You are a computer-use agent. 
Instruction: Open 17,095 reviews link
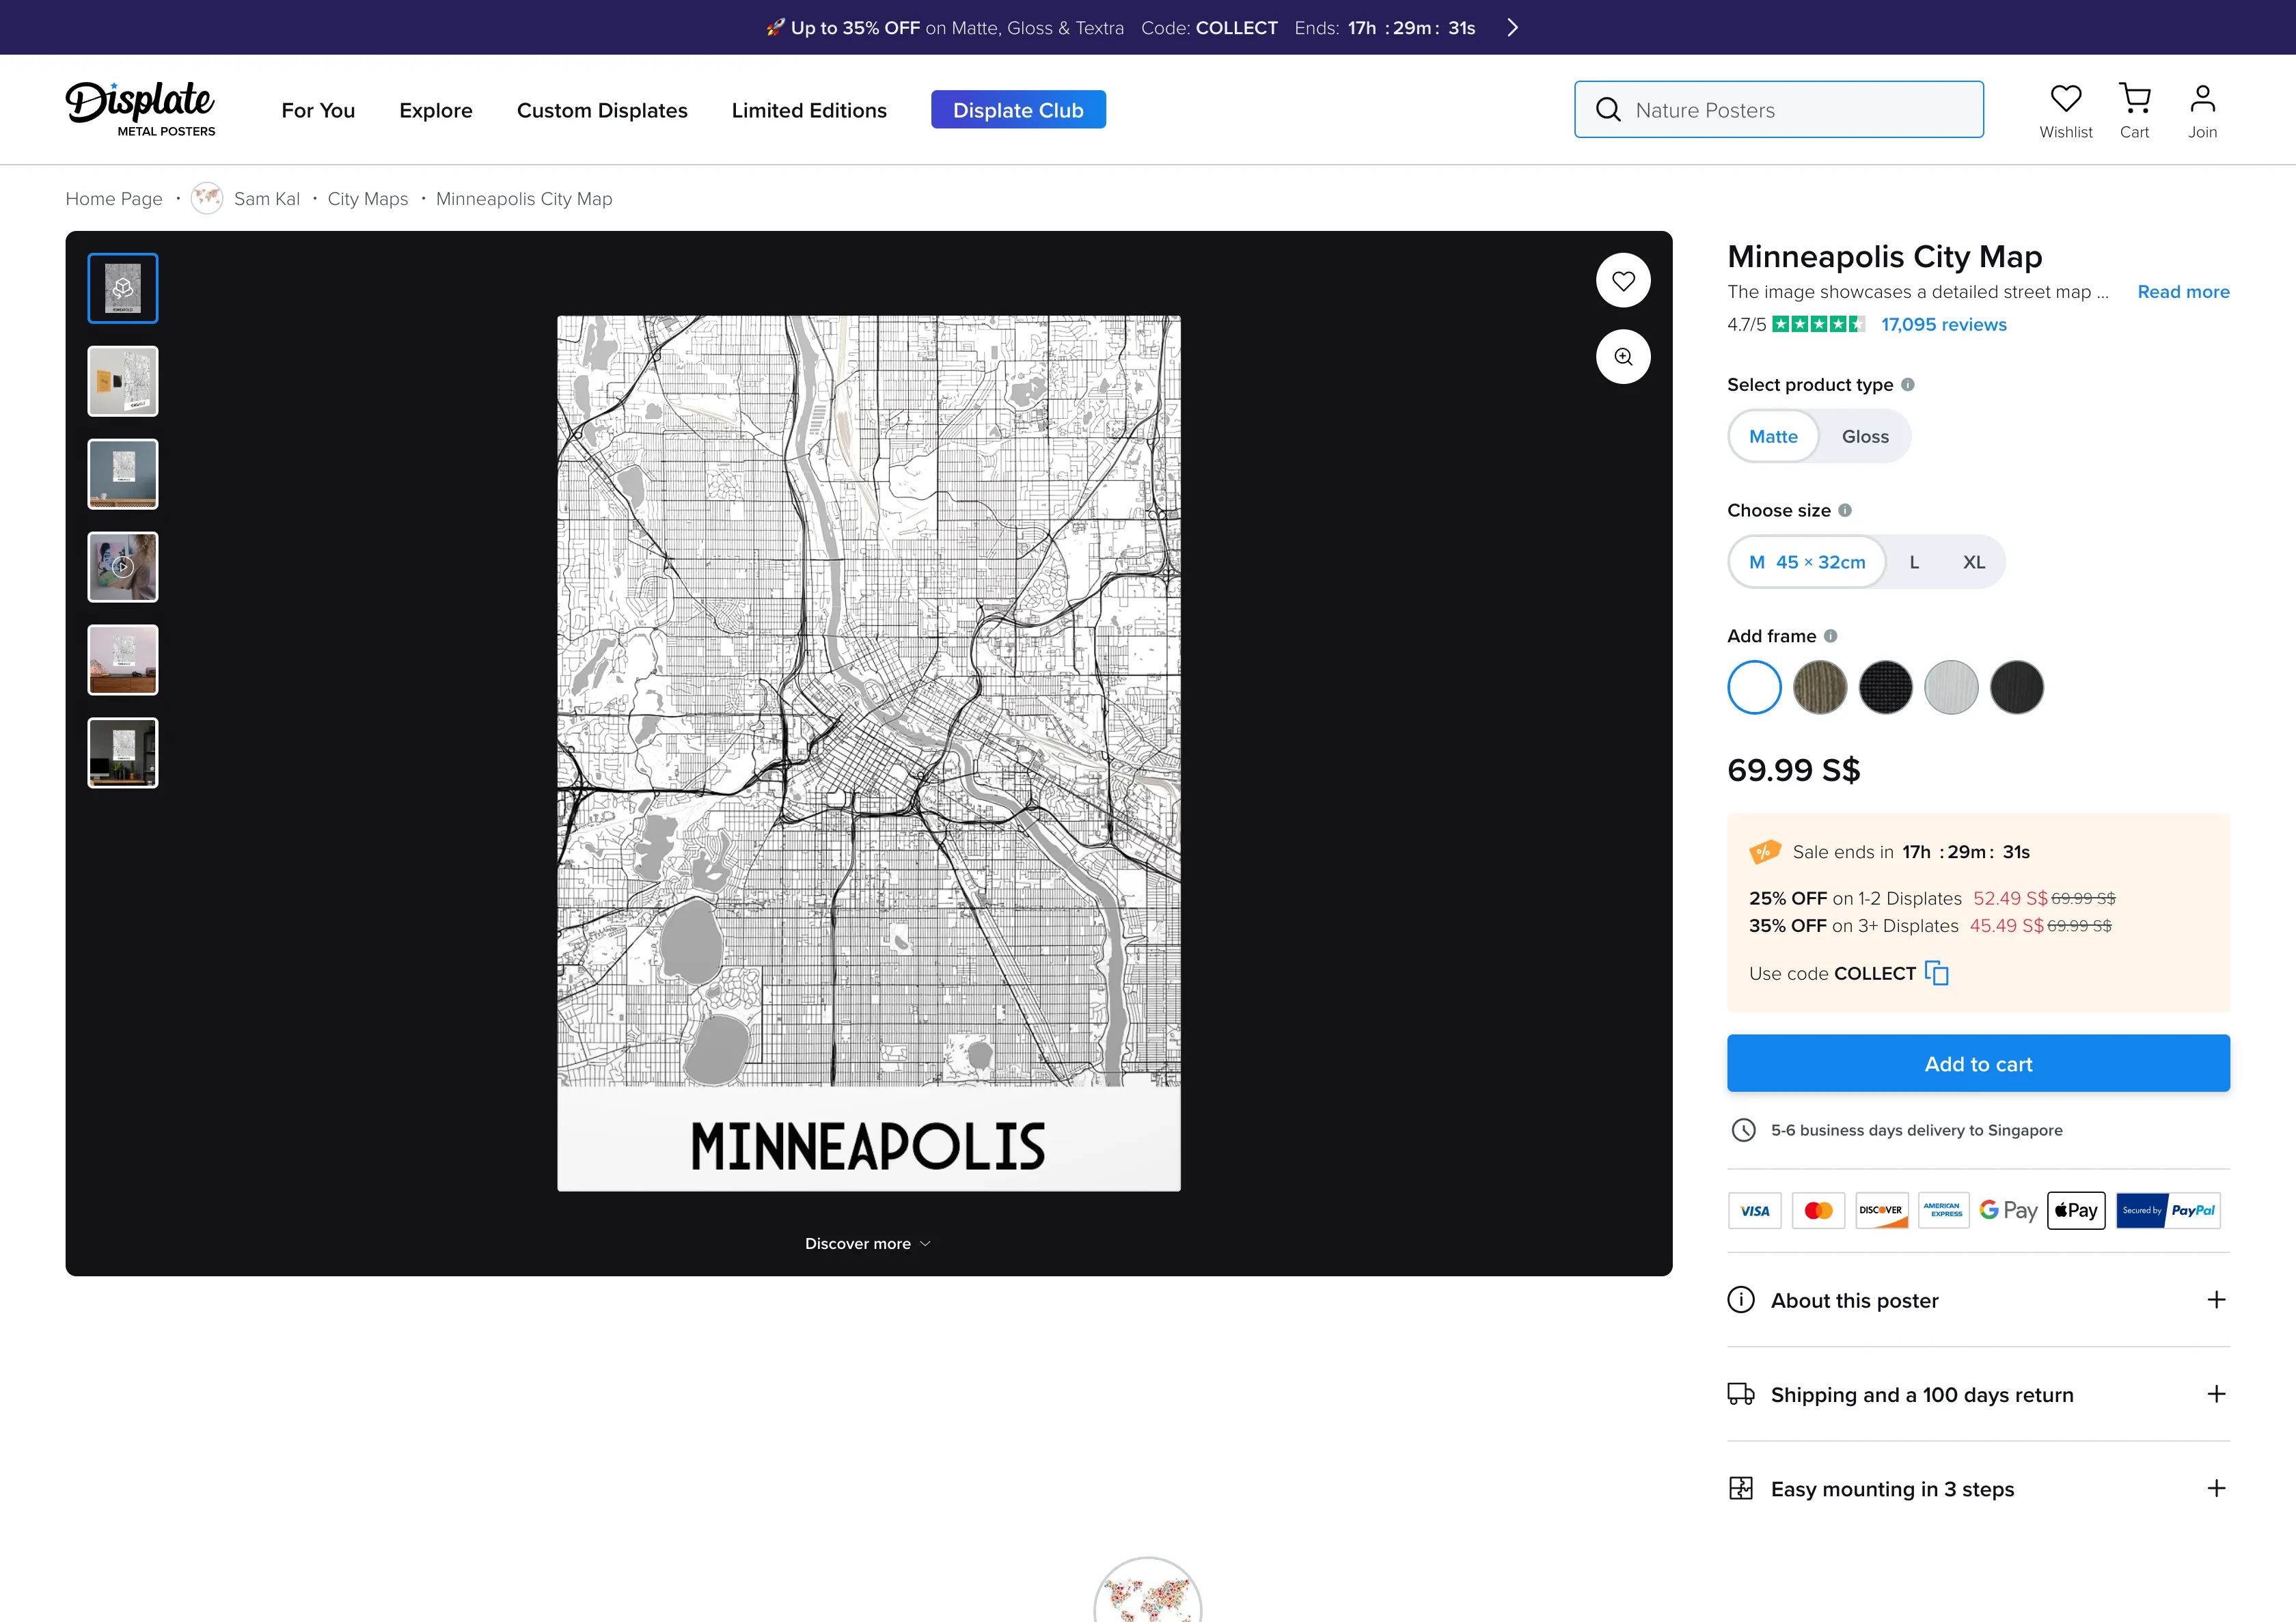click(1943, 325)
